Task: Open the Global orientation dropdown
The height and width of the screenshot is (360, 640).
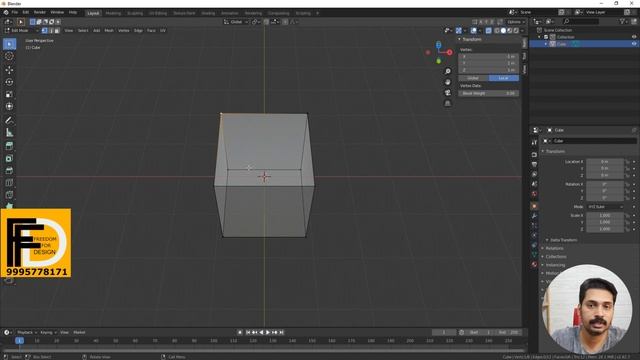Action: (236, 22)
